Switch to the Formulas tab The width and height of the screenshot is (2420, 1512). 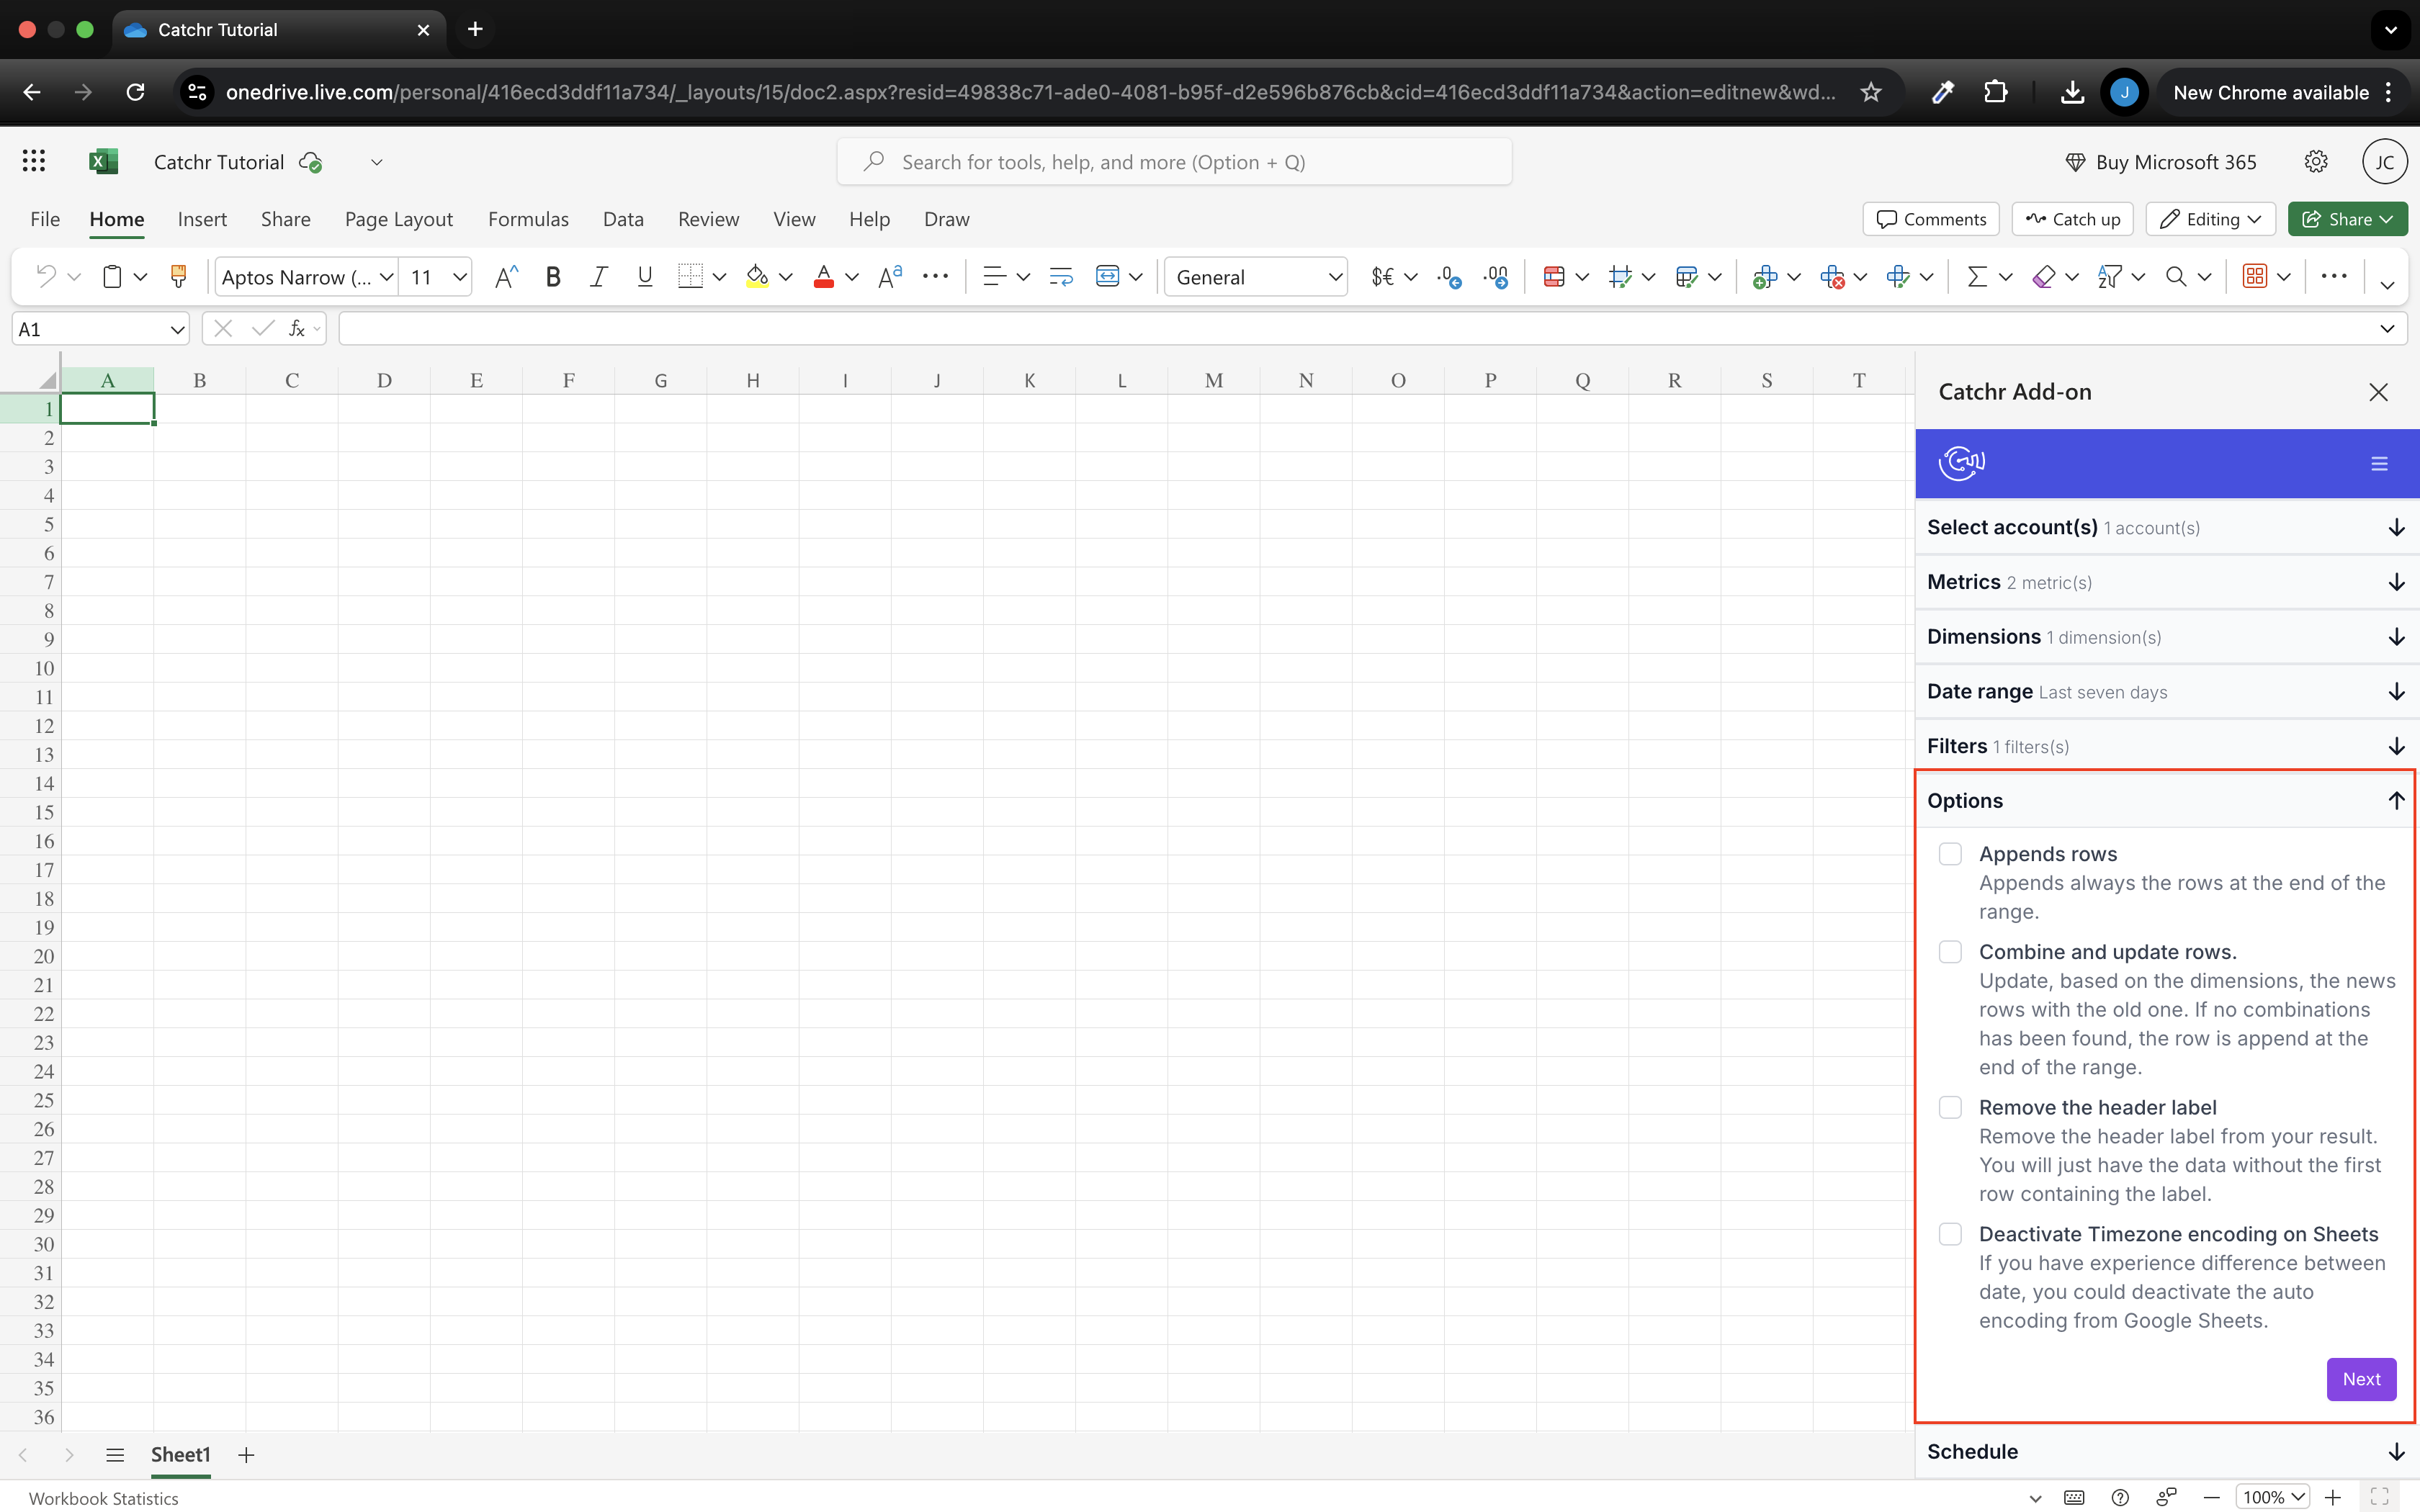pos(528,219)
